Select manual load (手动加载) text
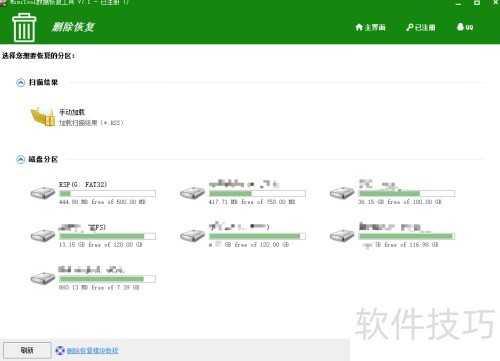500x361 pixels. click(x=72, y=112)
